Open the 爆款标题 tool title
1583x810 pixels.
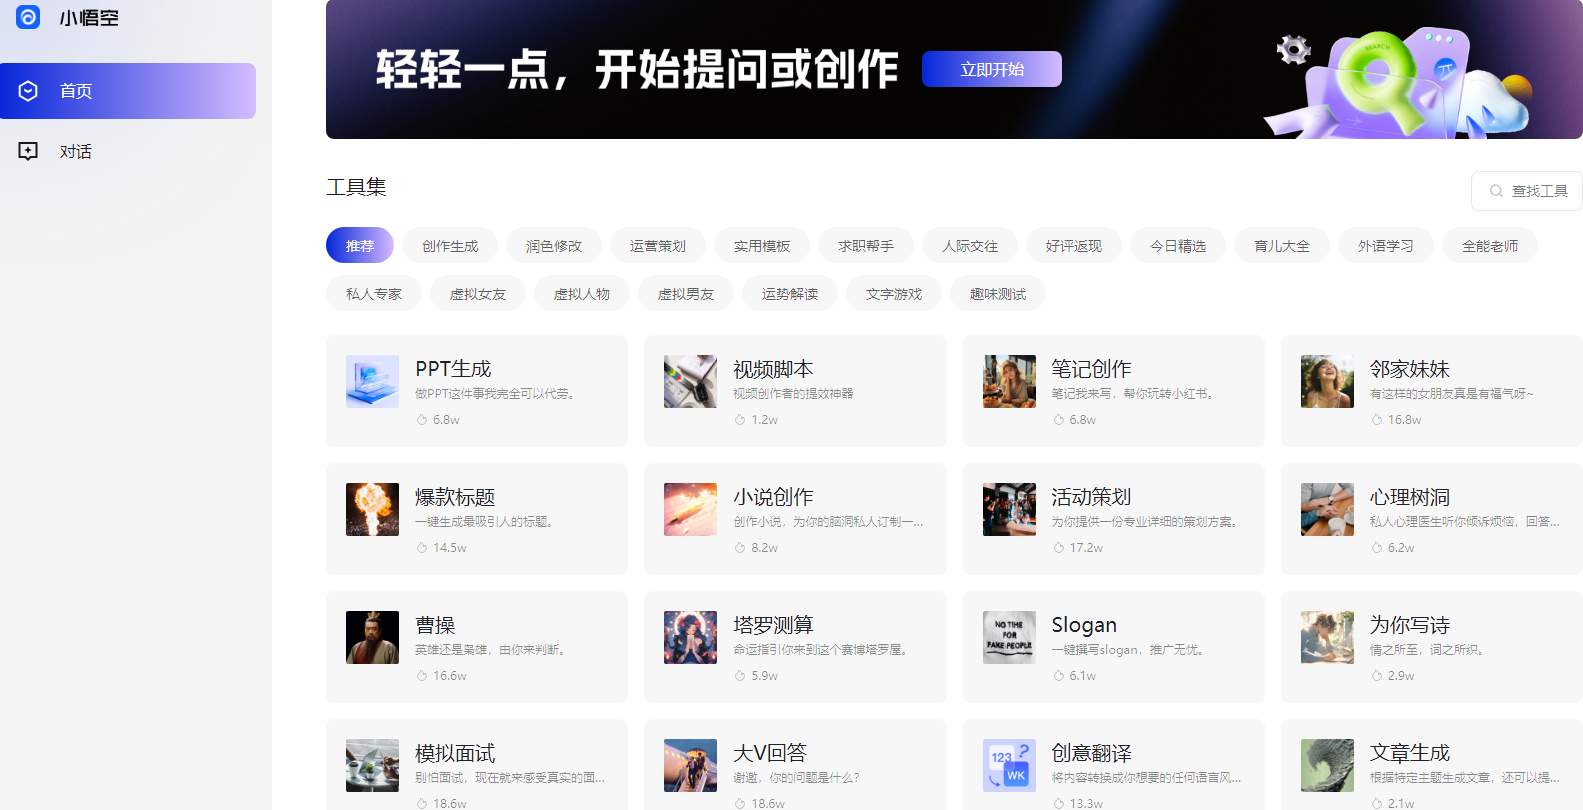coord(455,497)
